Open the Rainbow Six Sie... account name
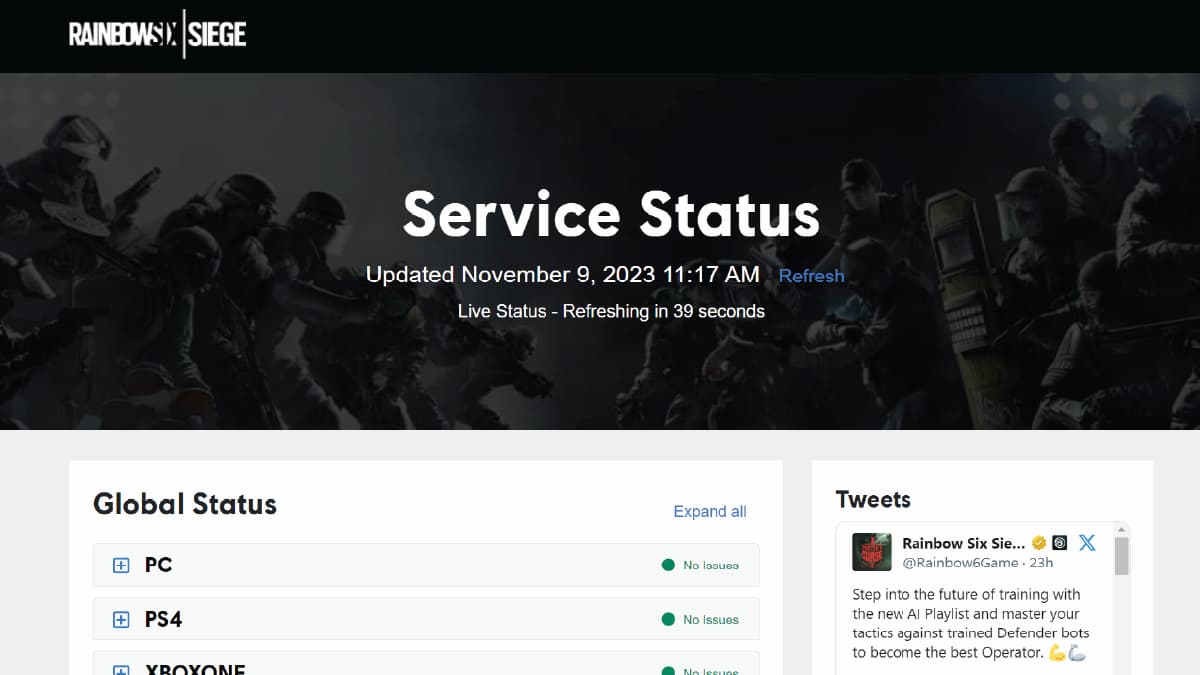The image size is (1200, 675). [963, 543]
